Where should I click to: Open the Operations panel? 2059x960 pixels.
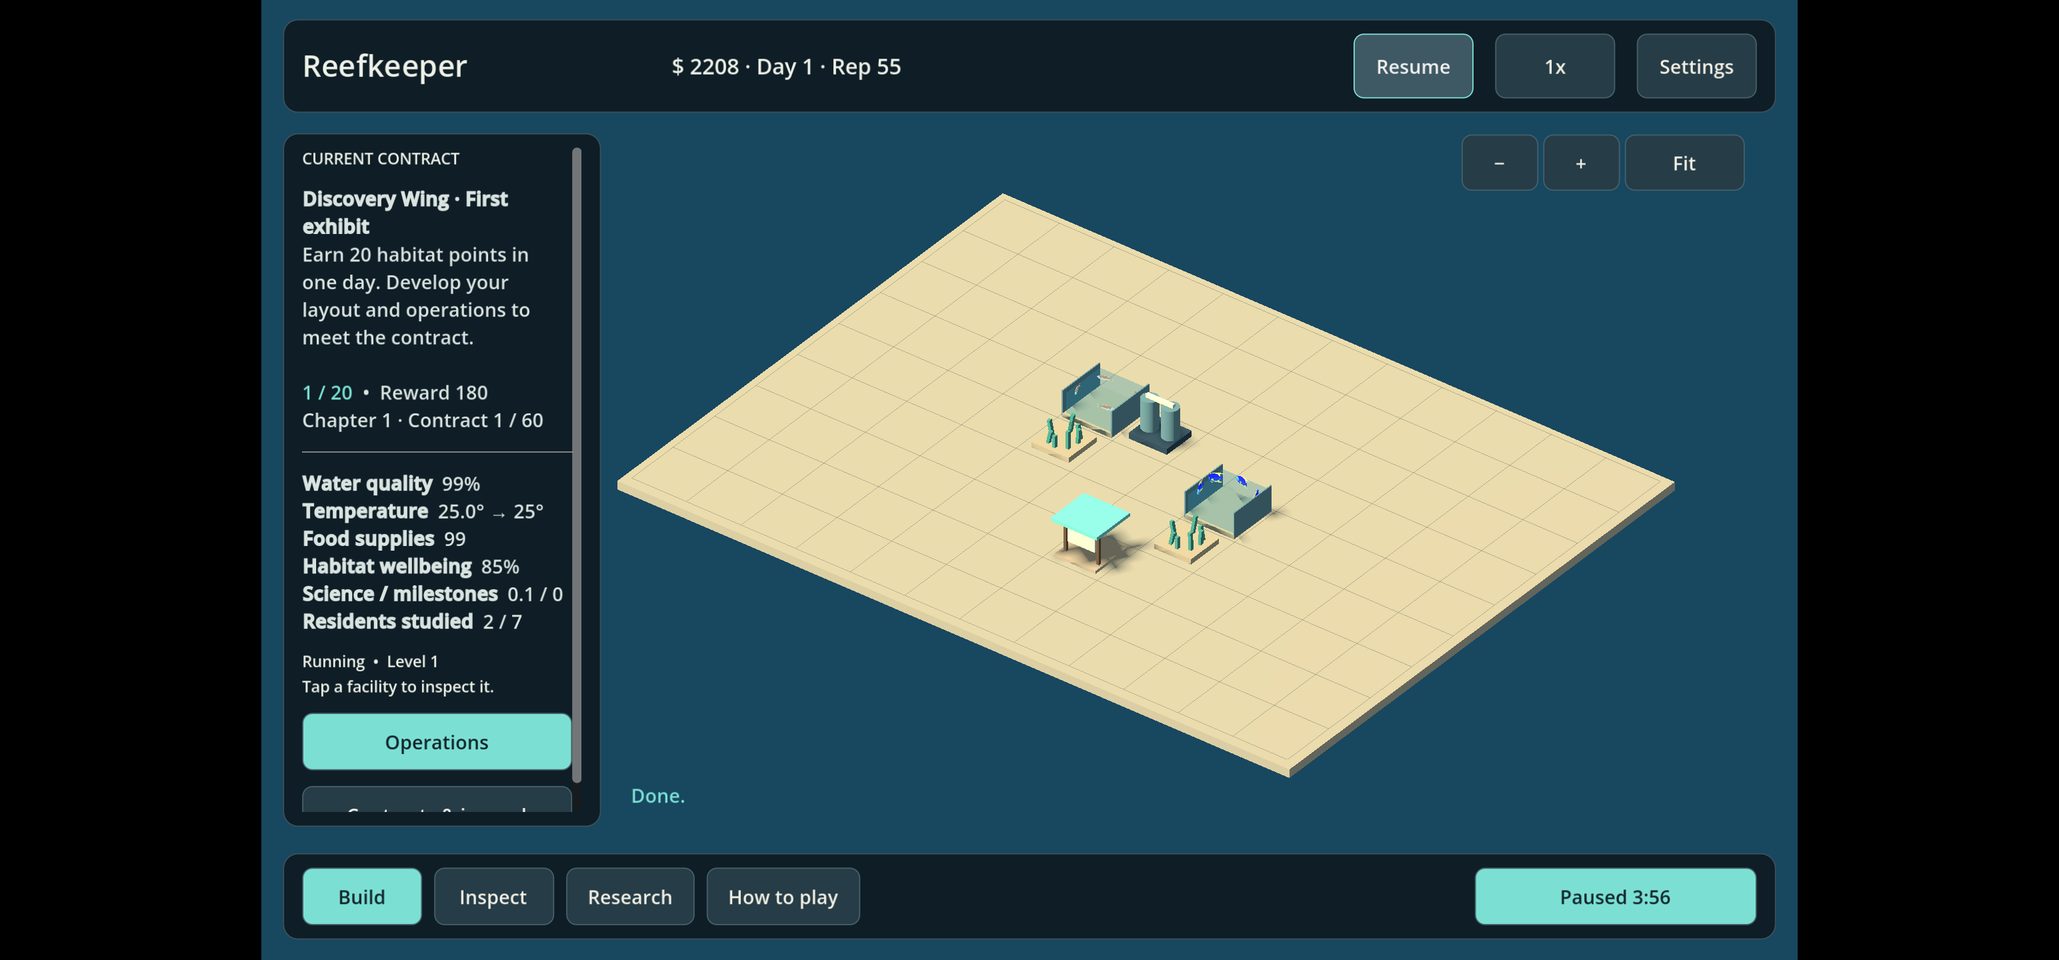437,742
